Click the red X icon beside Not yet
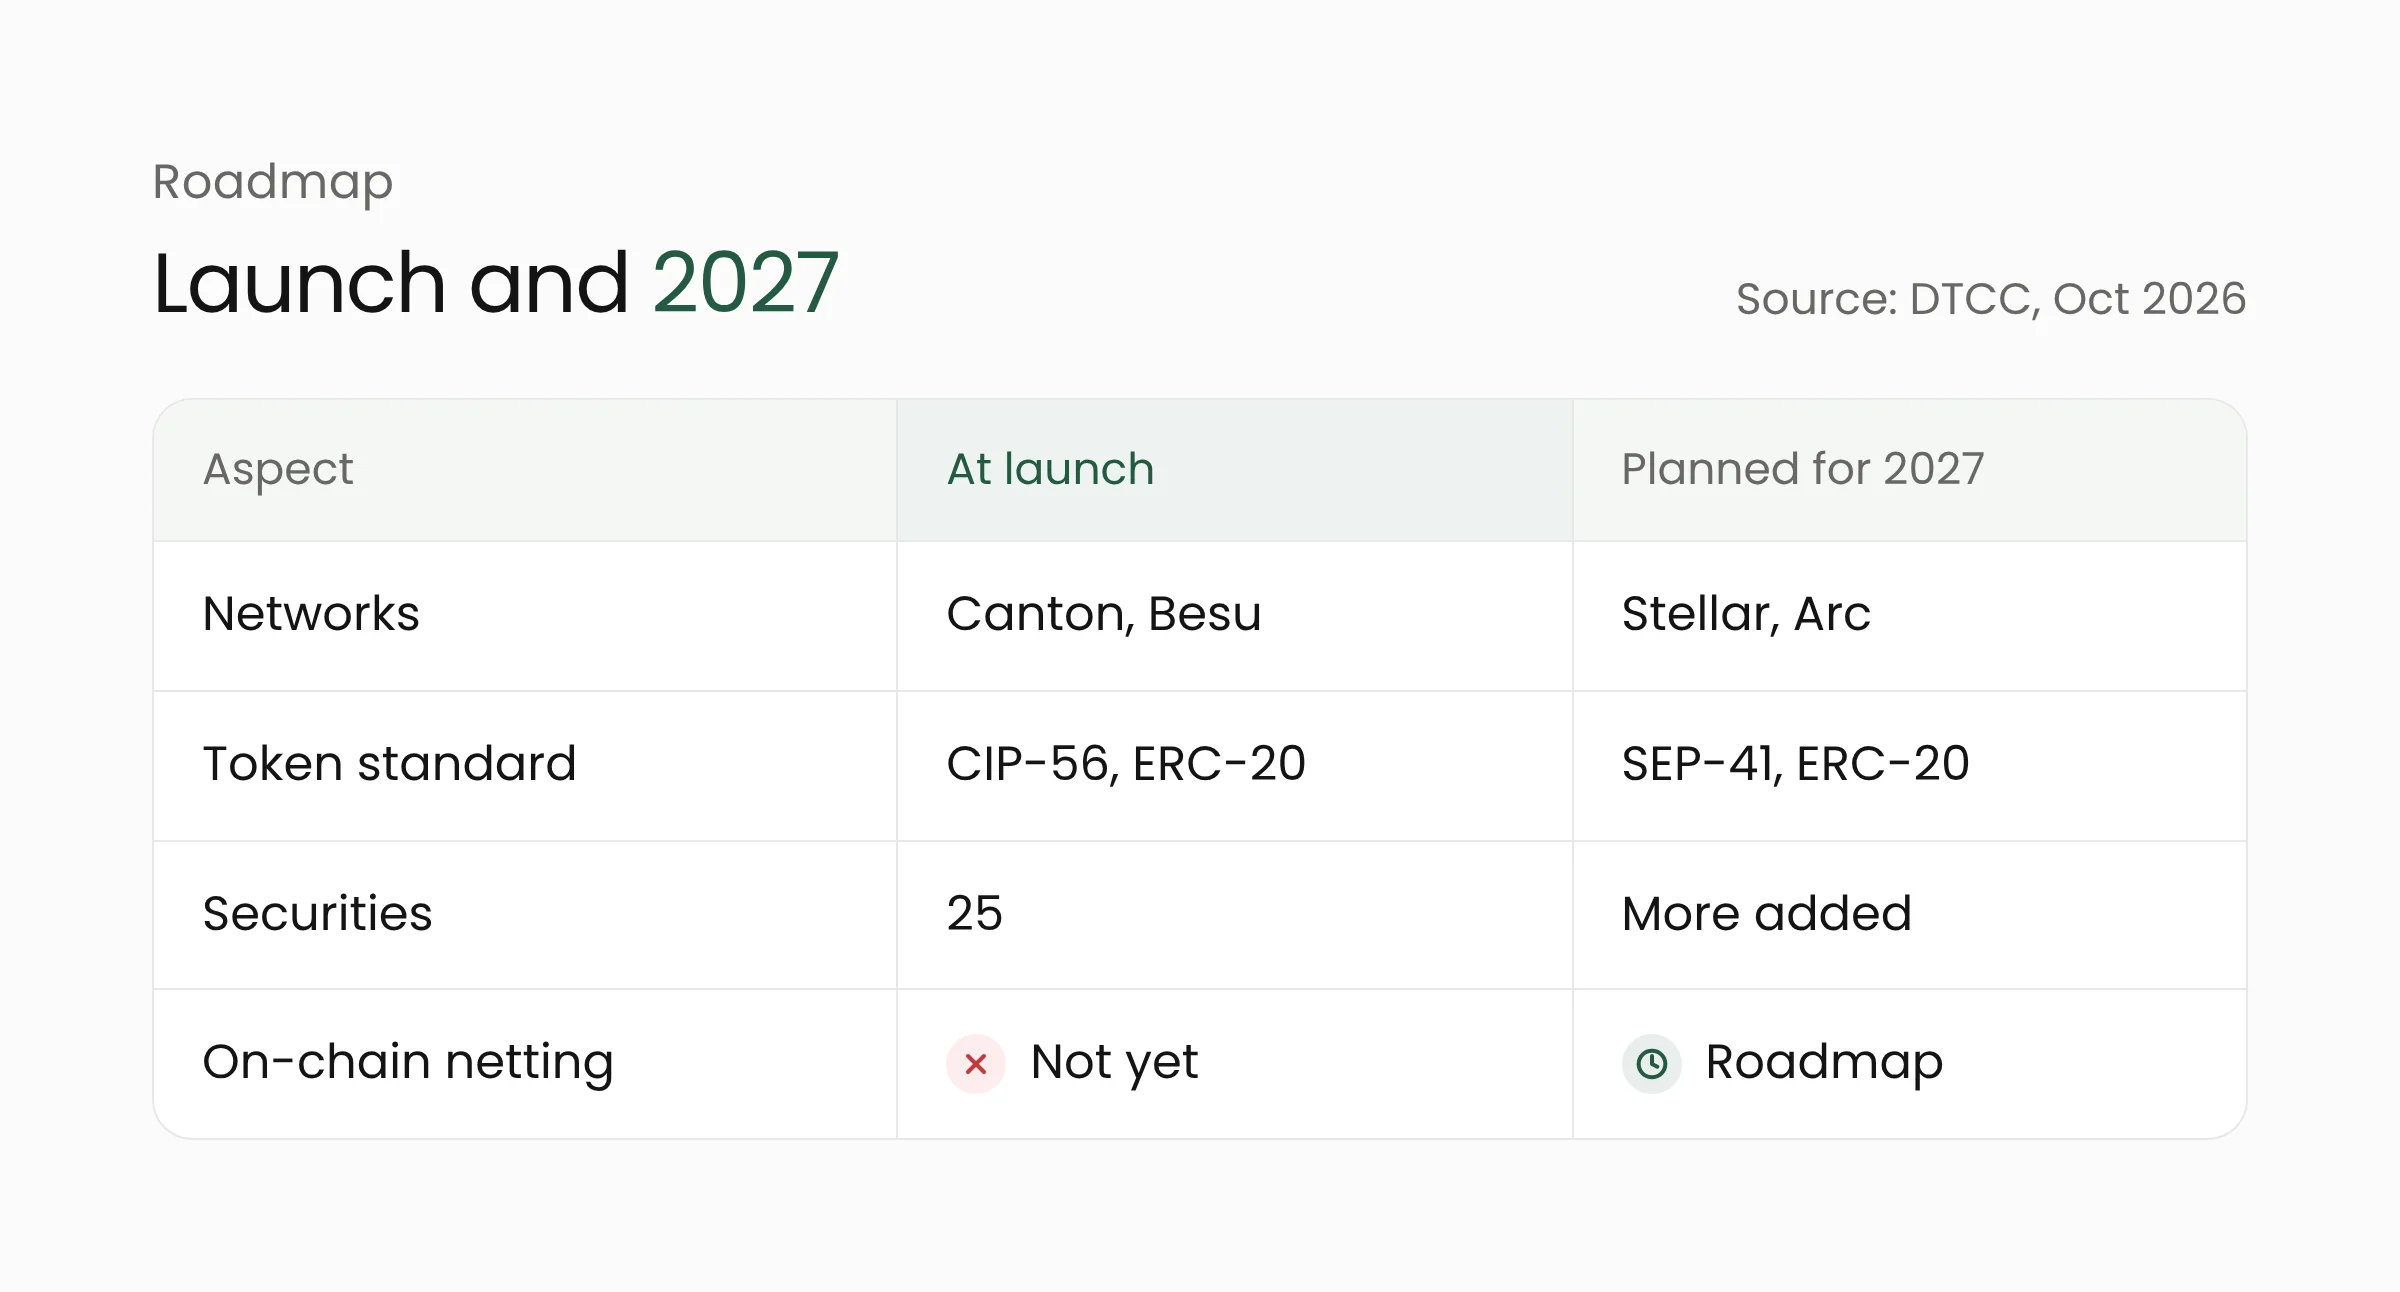Screen dimensions: 2400x1292 [976, 1064]
